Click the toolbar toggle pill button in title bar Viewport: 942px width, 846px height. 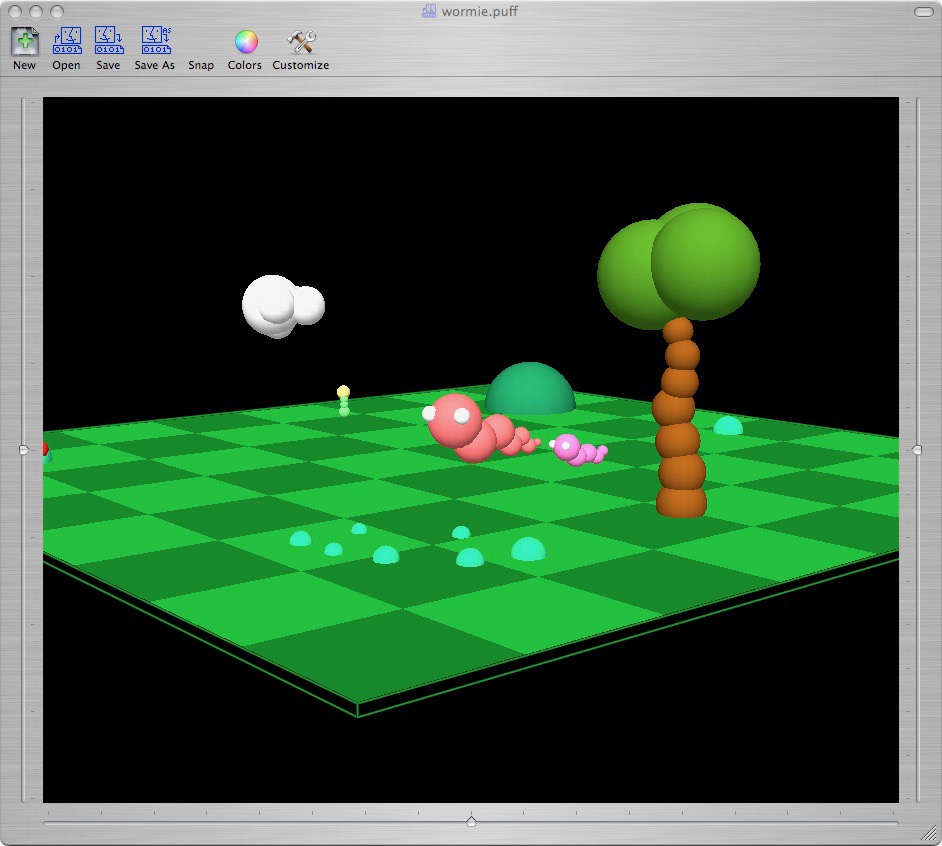923,12
